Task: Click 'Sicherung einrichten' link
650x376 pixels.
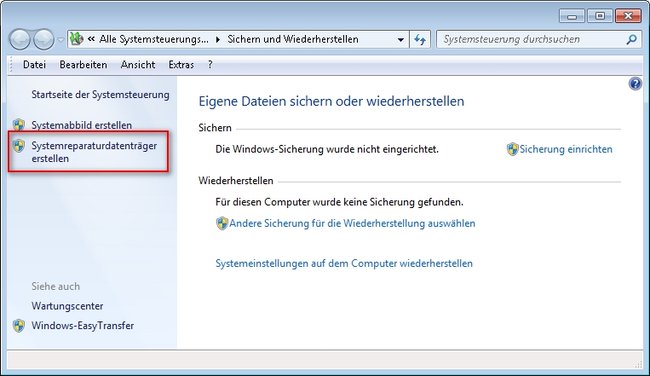Action: pos(566,149)
